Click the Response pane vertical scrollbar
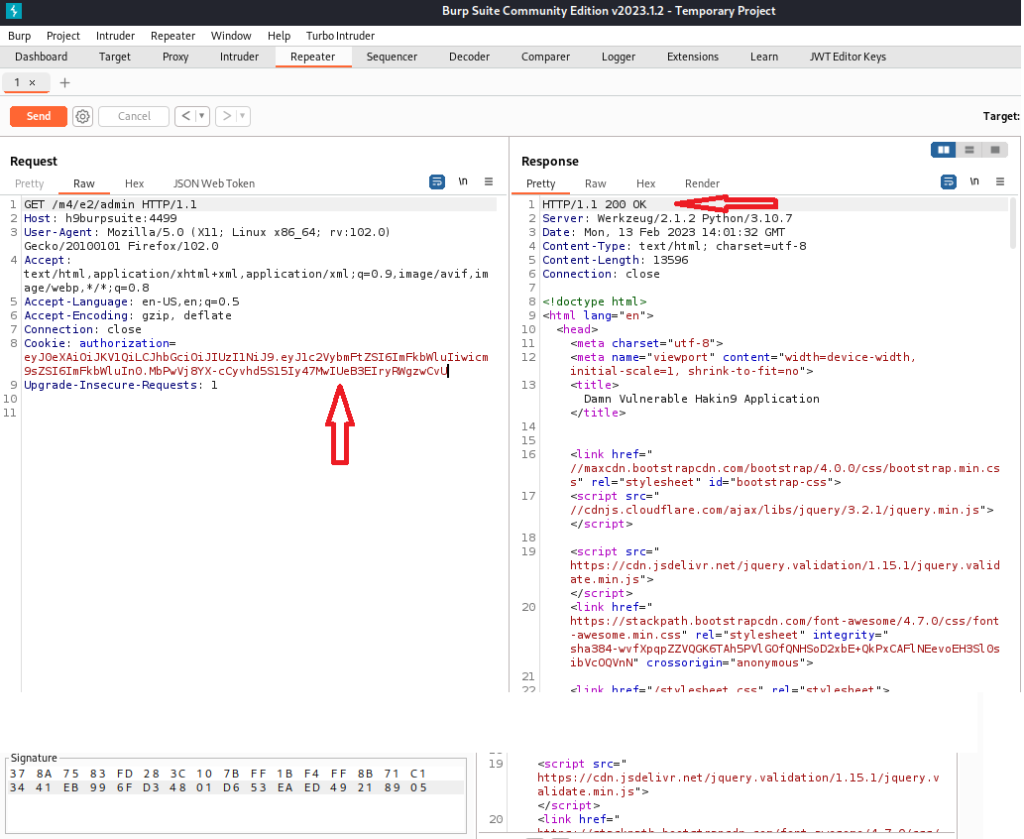Viewport: 1024px width, 839px height. pos(1013,223)
